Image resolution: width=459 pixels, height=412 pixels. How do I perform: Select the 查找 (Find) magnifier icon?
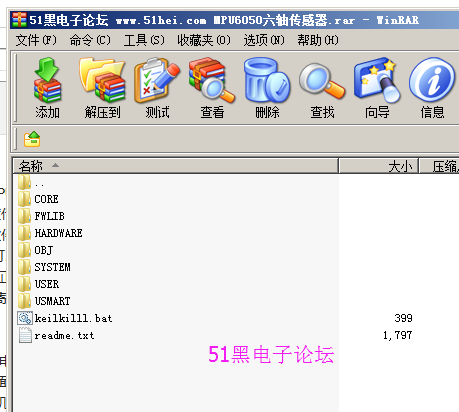tap(322, 88)
